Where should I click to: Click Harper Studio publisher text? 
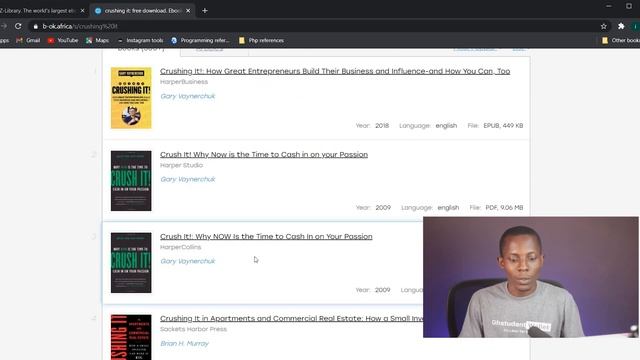point(181,165)
